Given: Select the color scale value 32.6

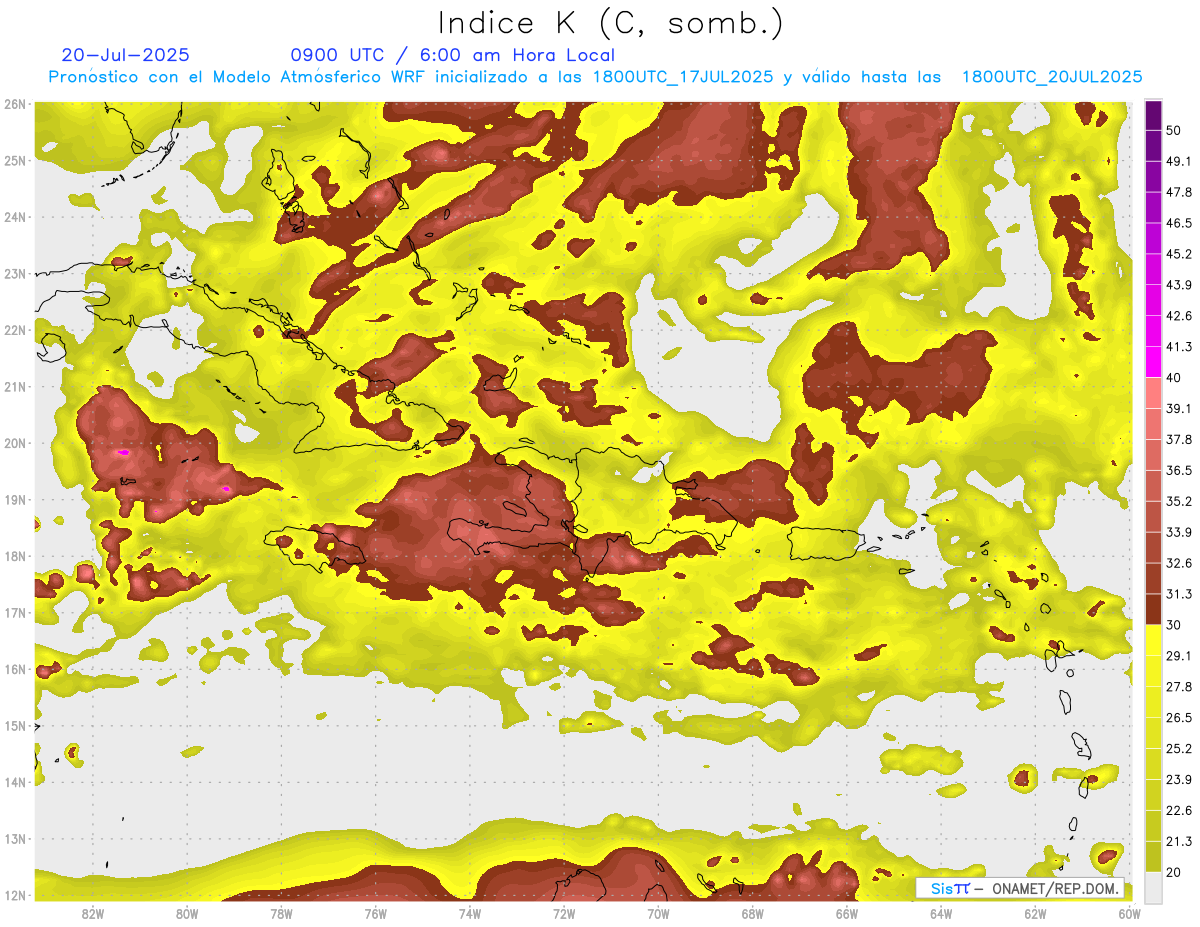Looking at the screenshot, I should (1179, 563).
